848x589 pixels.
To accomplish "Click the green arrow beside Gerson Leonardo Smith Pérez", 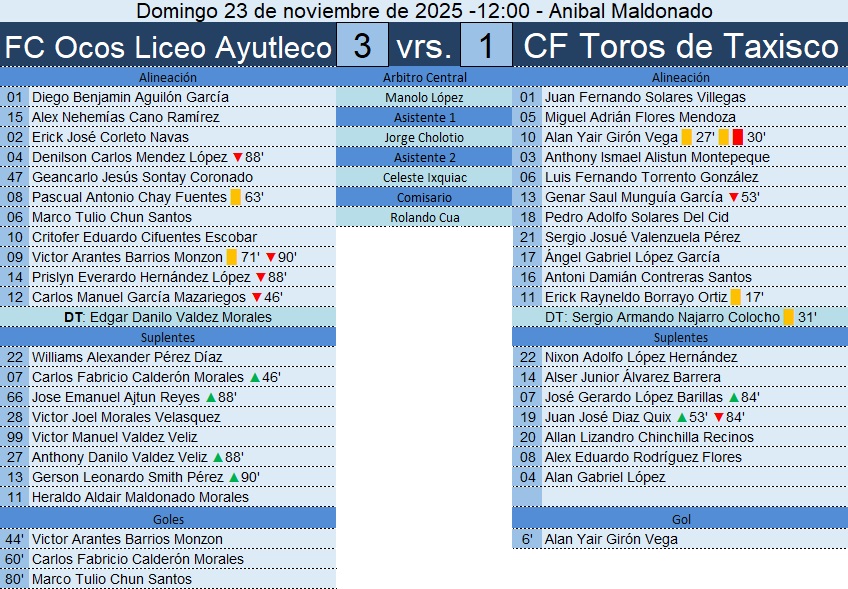I will click(233, 477).
